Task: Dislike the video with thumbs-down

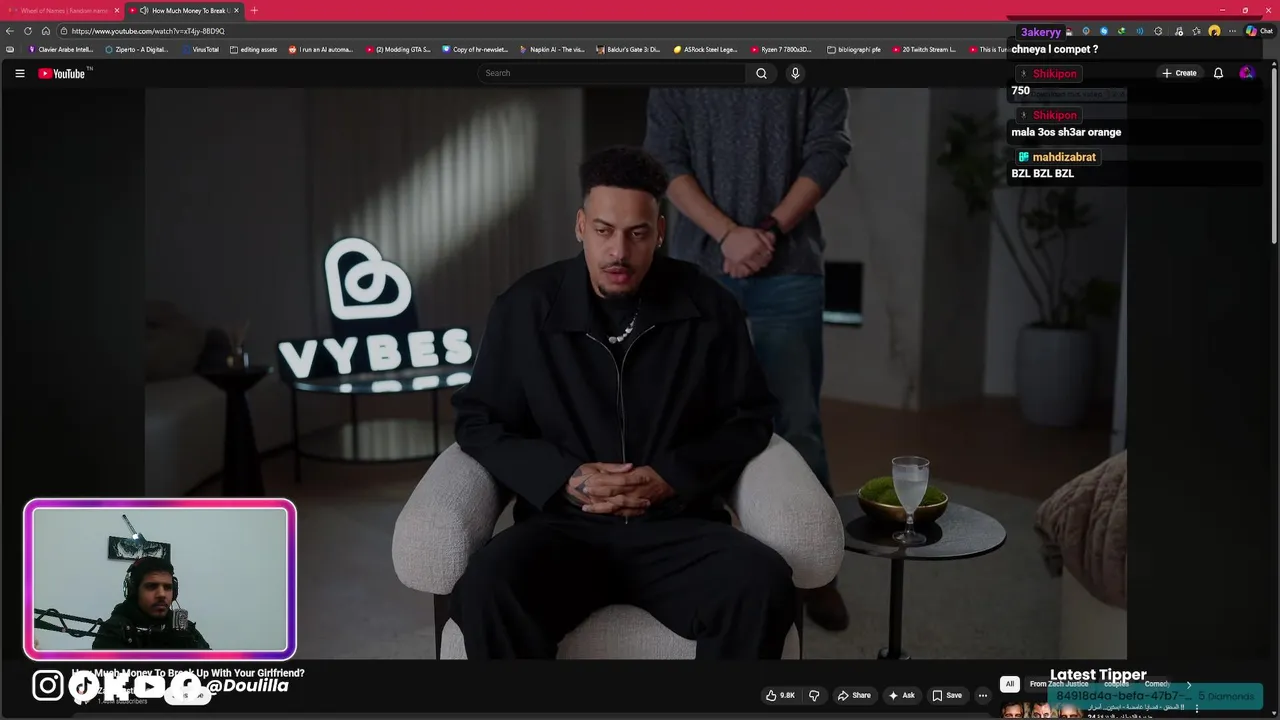Action: [813, 695]
